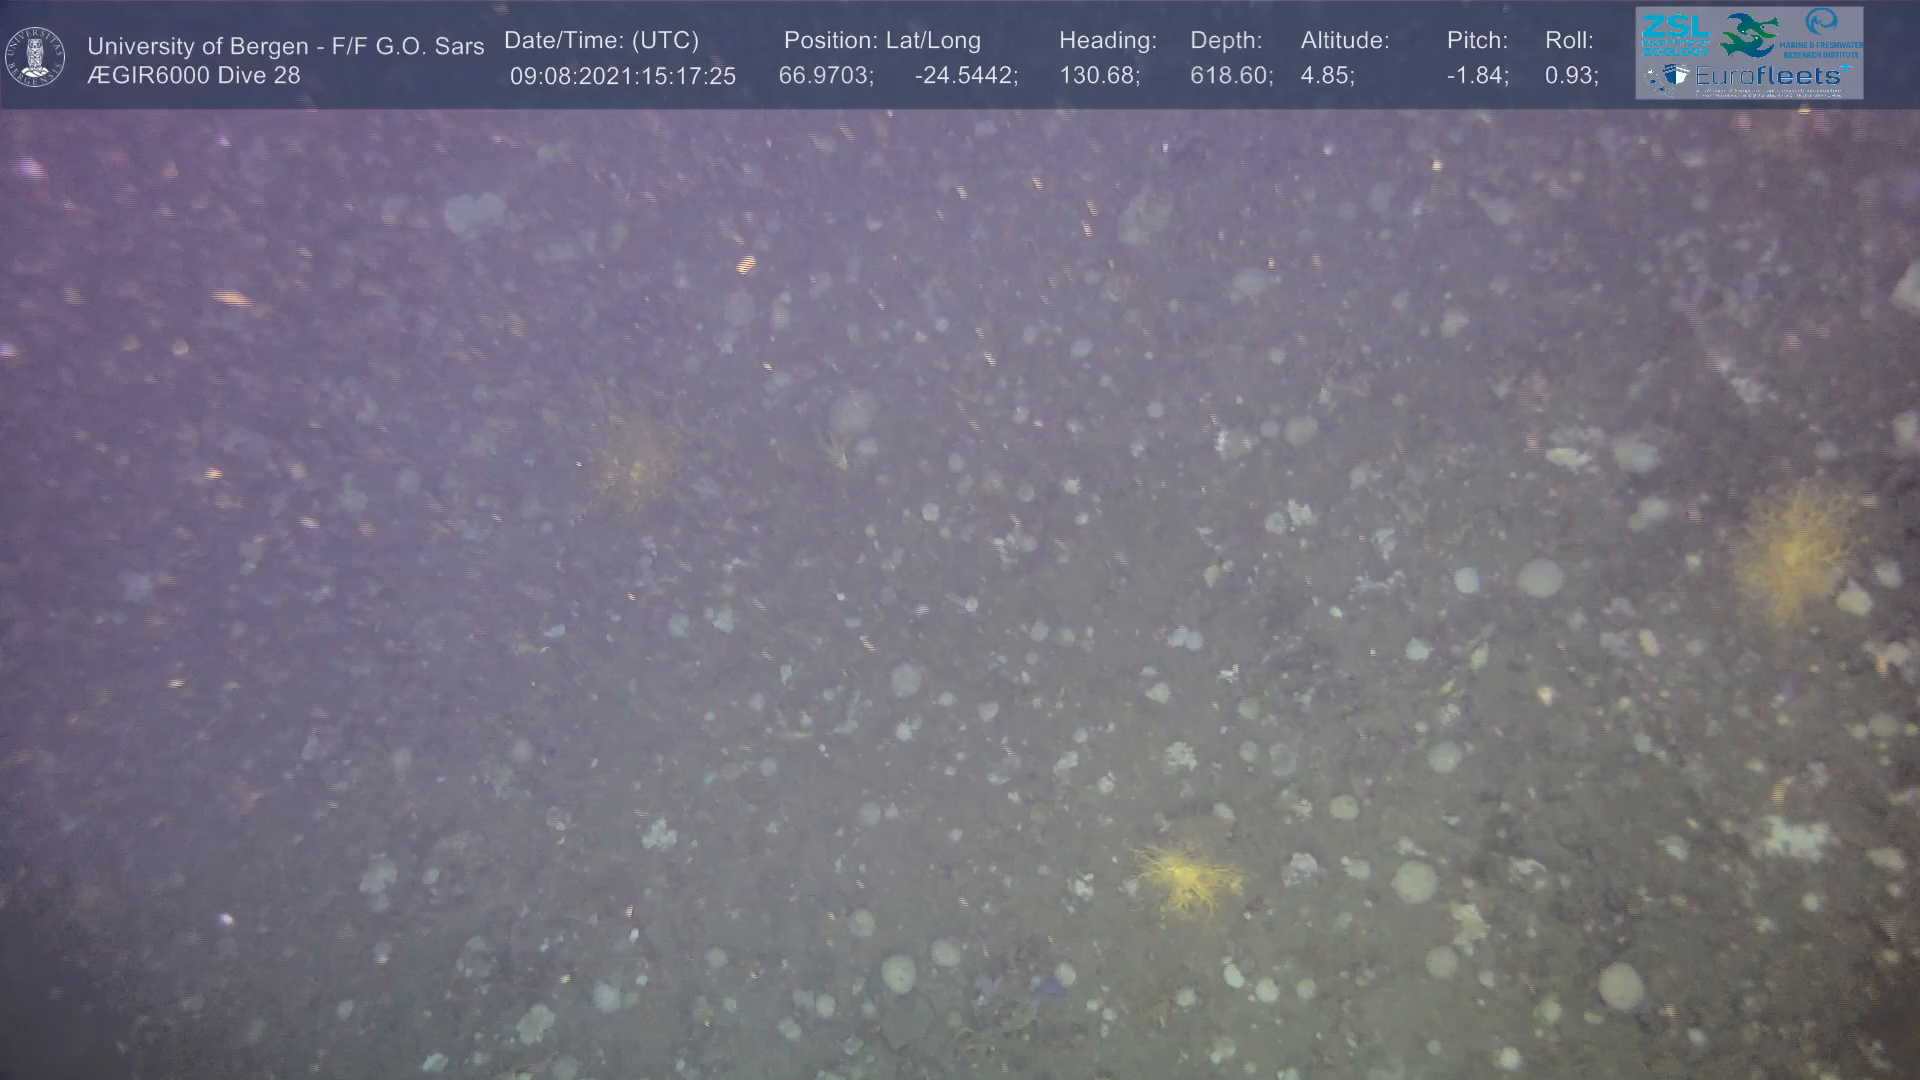
Task: Click the Heading value 130.68
Action: [1098, 77]
